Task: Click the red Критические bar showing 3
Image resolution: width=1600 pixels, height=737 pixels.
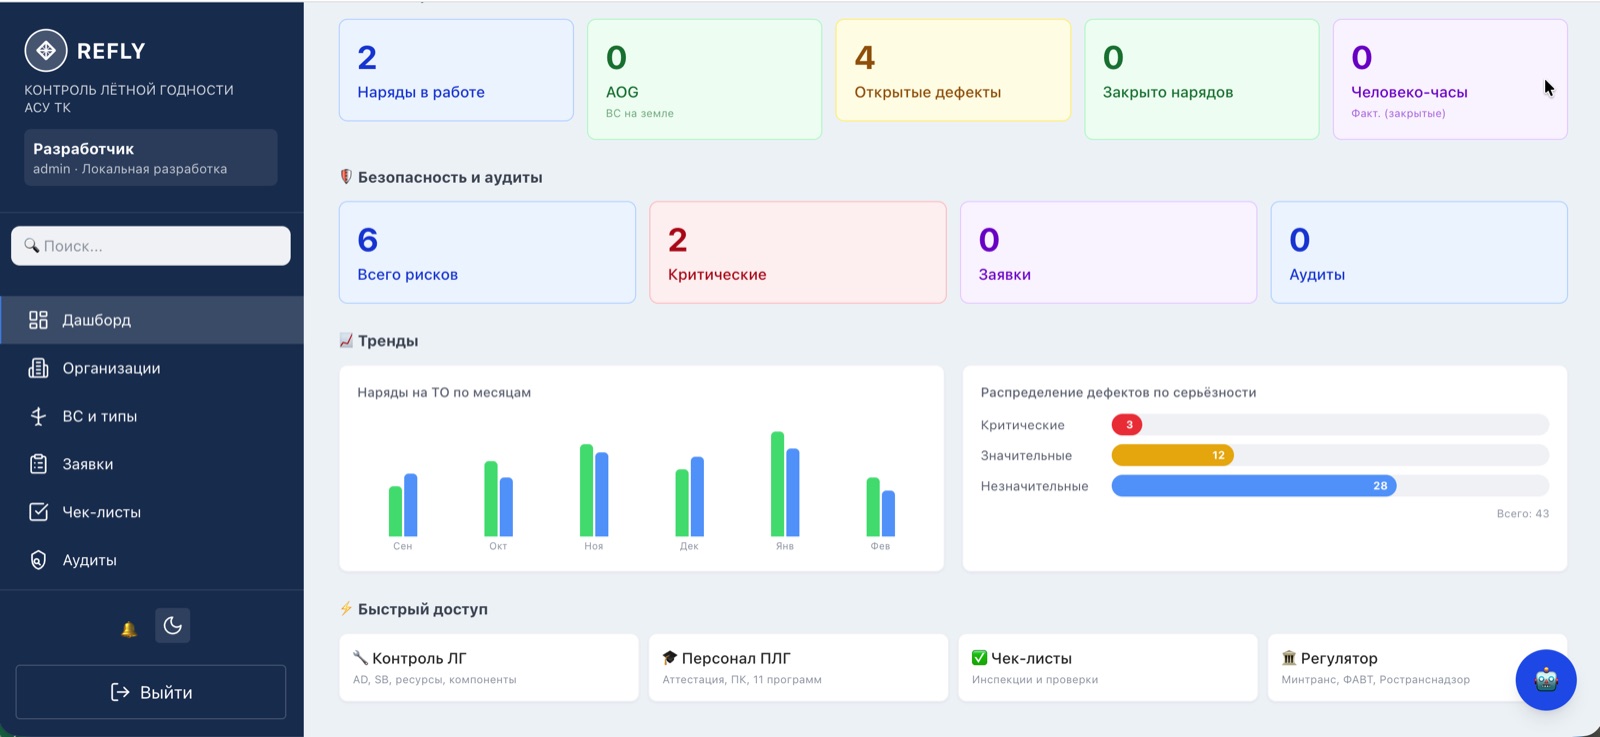Action: pos(1127,425)
